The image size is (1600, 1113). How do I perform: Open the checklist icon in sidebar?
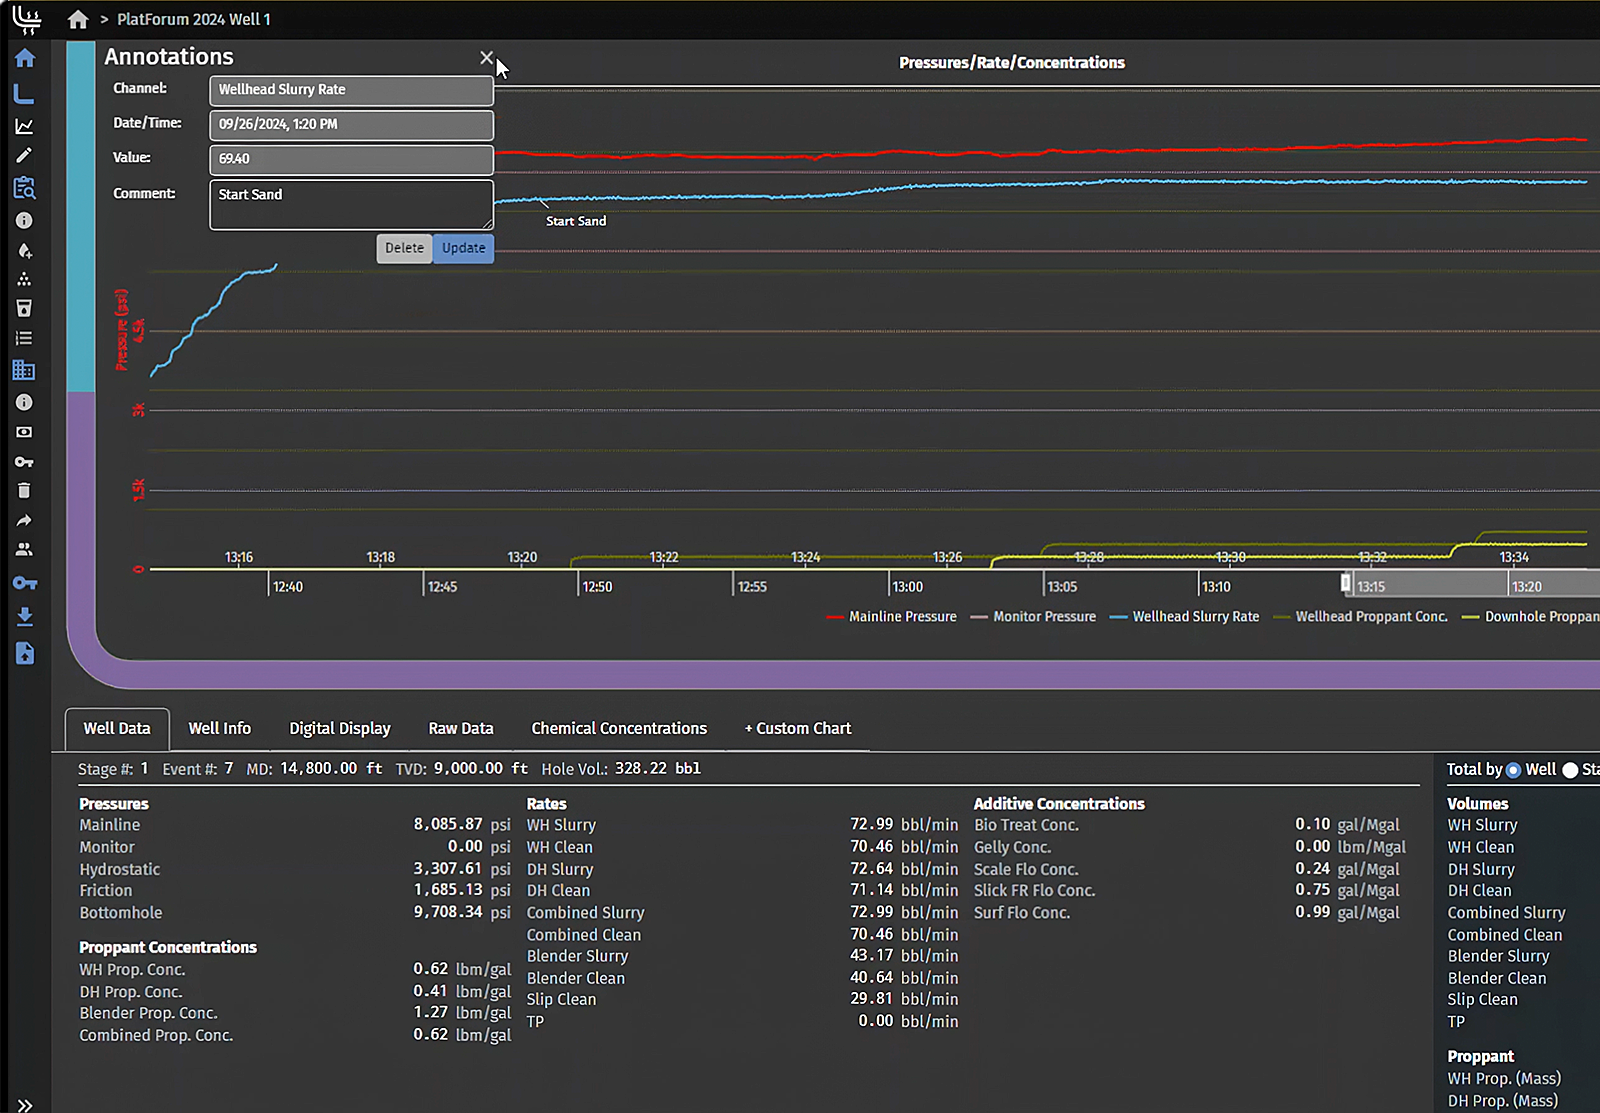(x=24, y=338)
